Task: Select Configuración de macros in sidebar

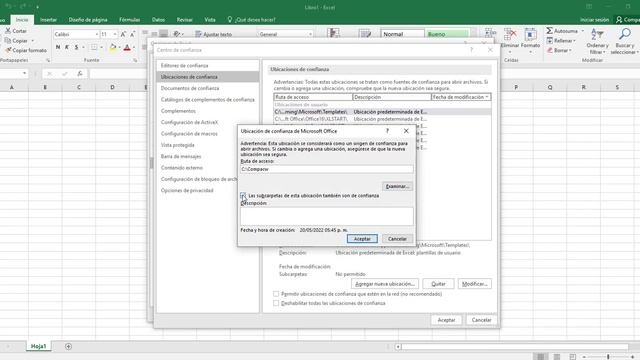Action: pos(189,133)
